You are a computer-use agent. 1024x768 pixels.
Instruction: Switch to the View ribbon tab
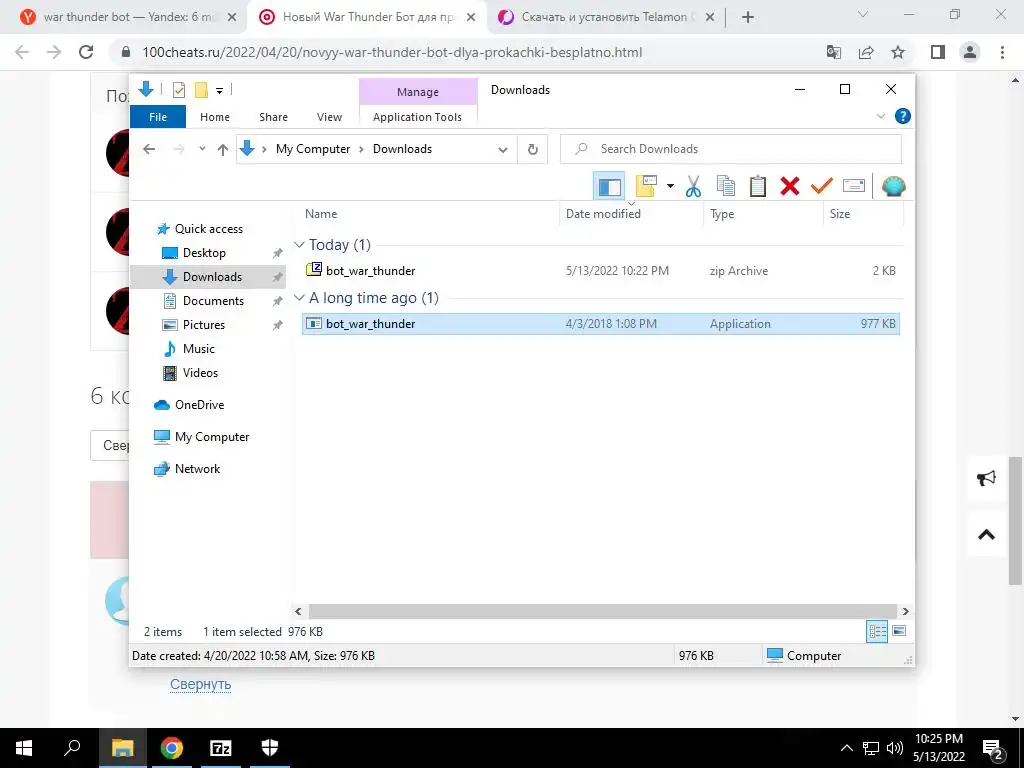coord(329,117)
